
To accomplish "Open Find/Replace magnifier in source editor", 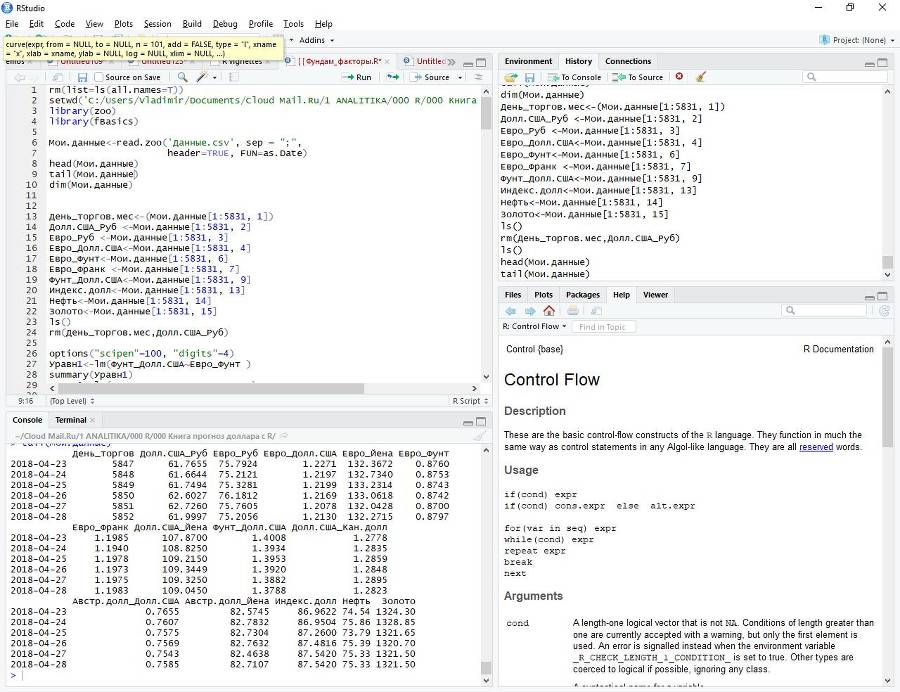I will 183,77.
